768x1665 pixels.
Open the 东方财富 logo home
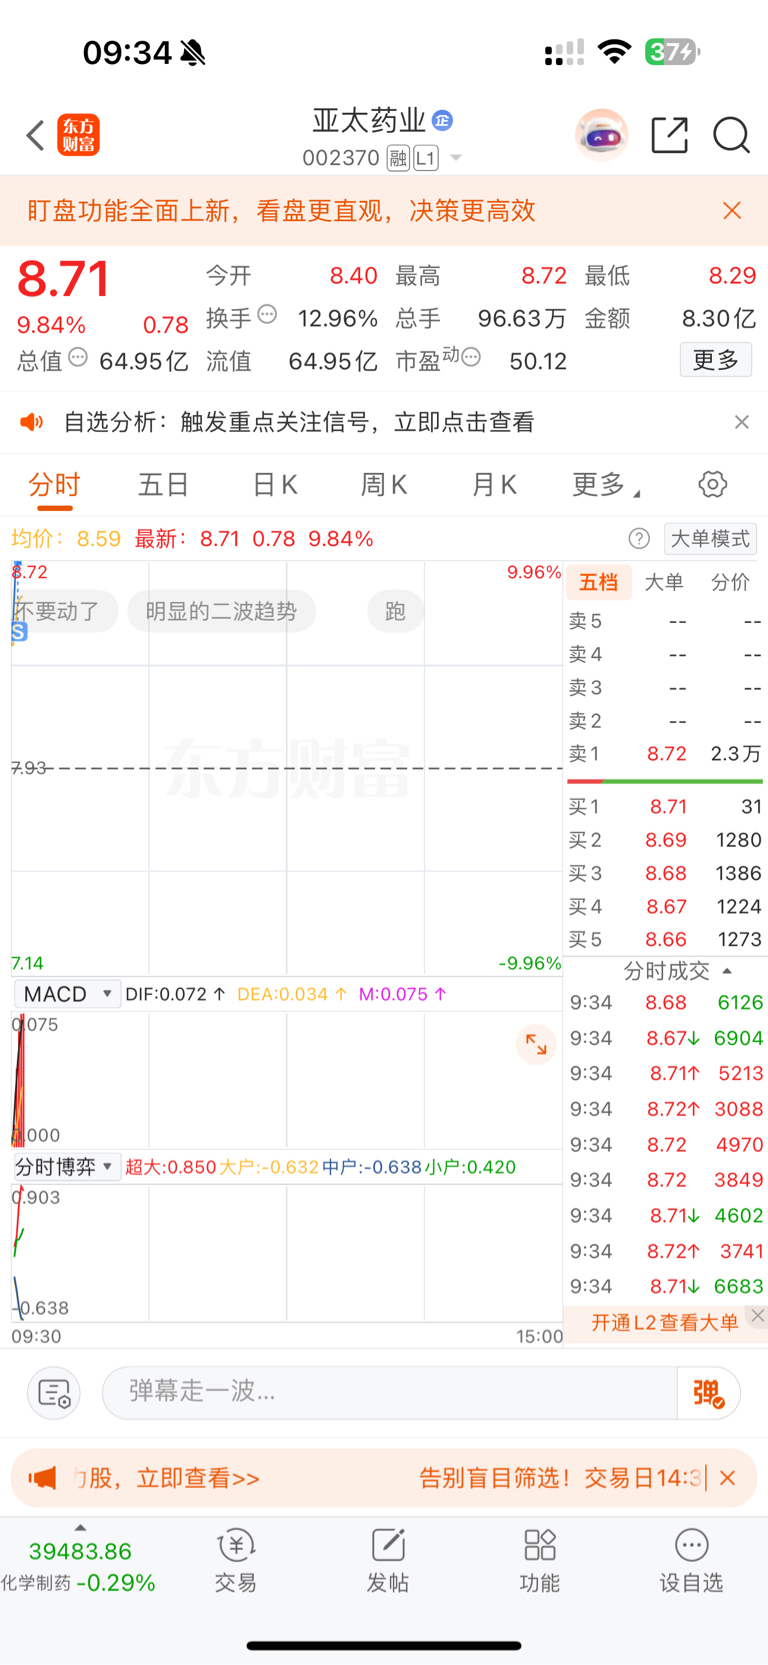(x=79, y=135)
